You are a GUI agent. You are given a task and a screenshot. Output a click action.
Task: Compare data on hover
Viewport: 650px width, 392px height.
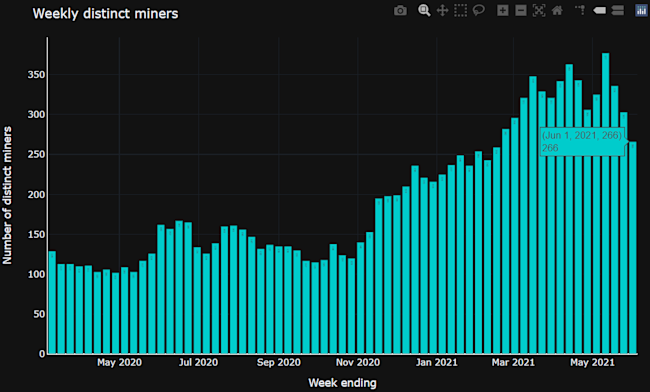tap(617, 10)
